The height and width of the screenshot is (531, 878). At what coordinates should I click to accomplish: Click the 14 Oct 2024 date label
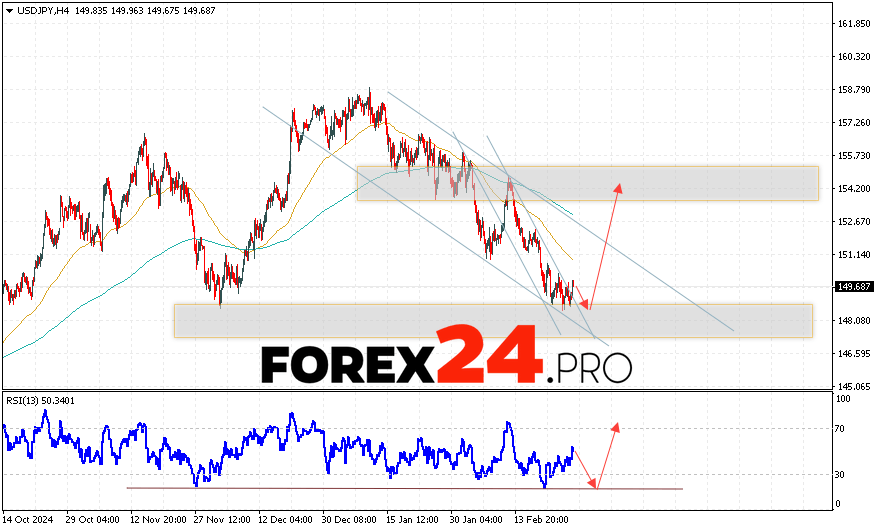tap(27, 520)
